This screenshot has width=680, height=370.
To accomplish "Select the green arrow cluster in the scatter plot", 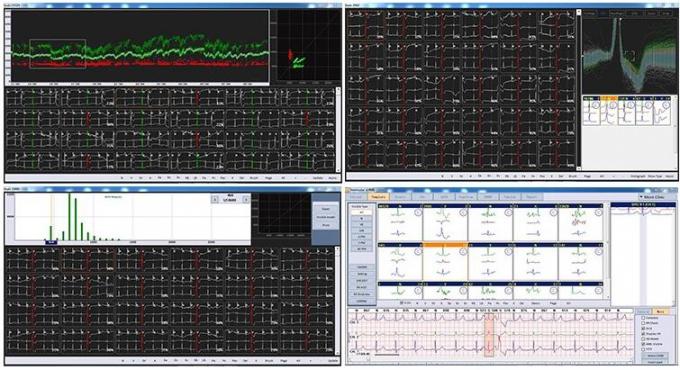I will (298, 62).
